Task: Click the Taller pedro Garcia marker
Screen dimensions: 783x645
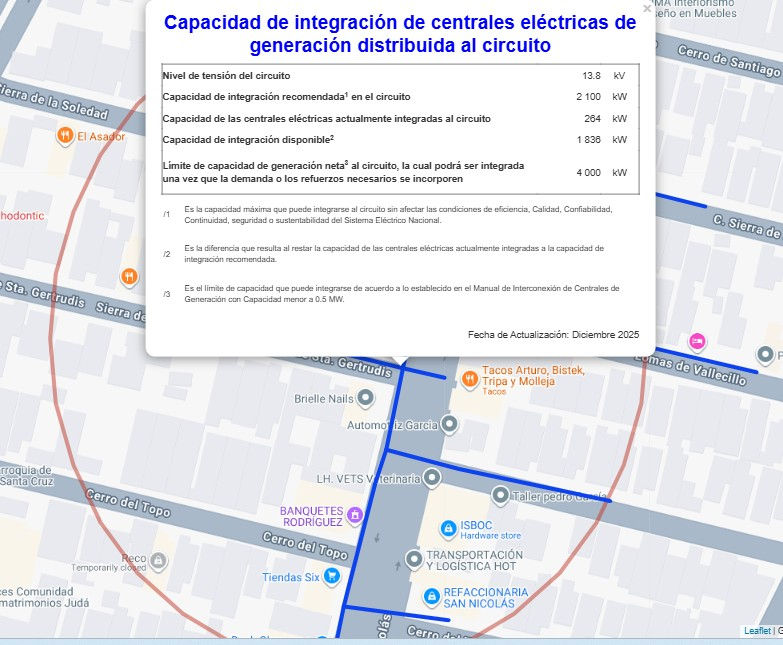Action: (x=500, y=495)
